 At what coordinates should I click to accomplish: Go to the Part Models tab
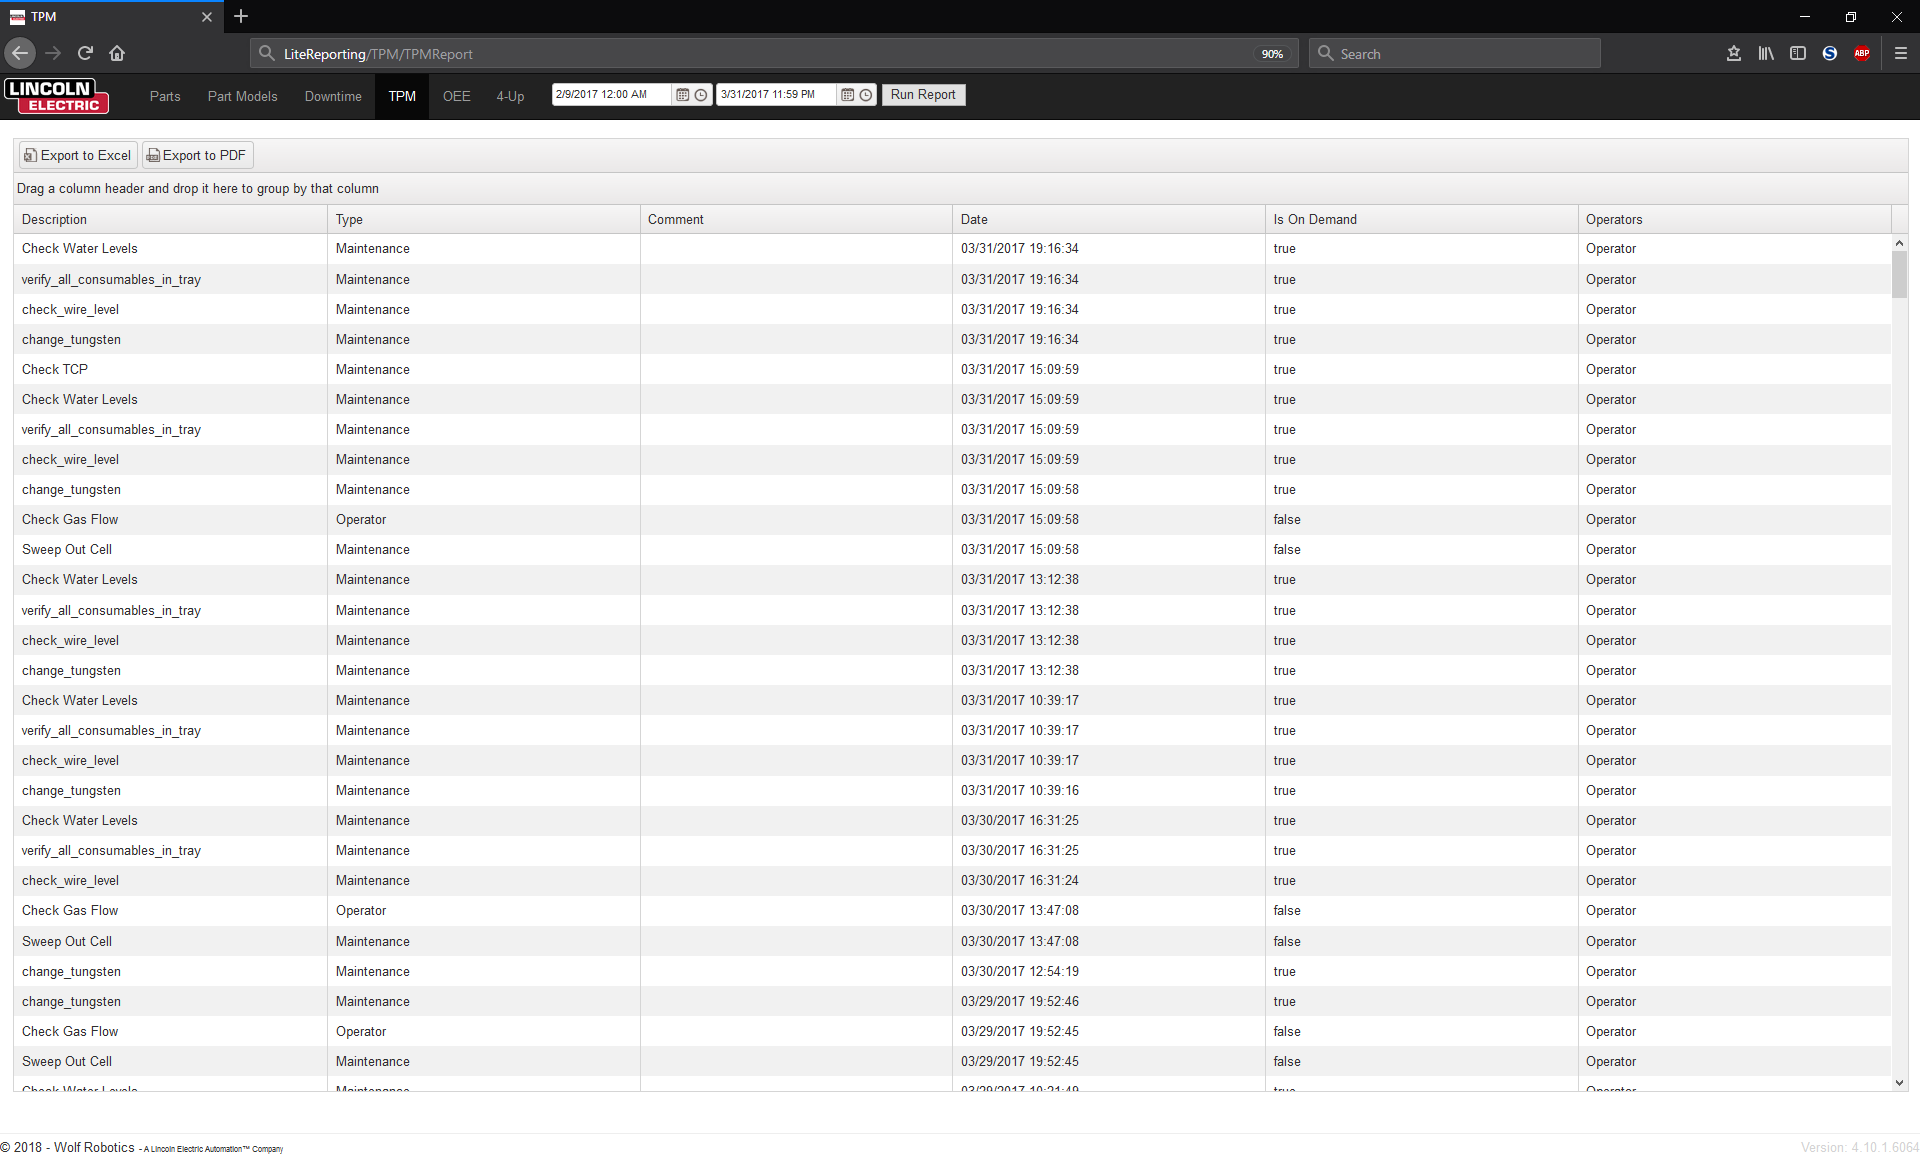[x=242, y=96]
